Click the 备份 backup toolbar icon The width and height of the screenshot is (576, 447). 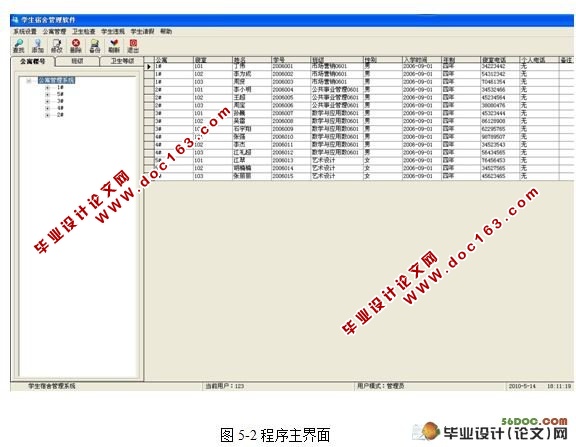(95, 46)
